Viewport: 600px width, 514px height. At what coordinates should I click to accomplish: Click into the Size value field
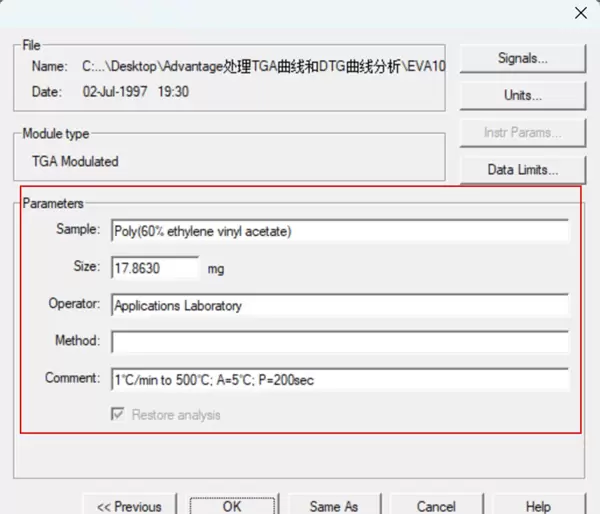pyautogui.click(x=155, y=268)
